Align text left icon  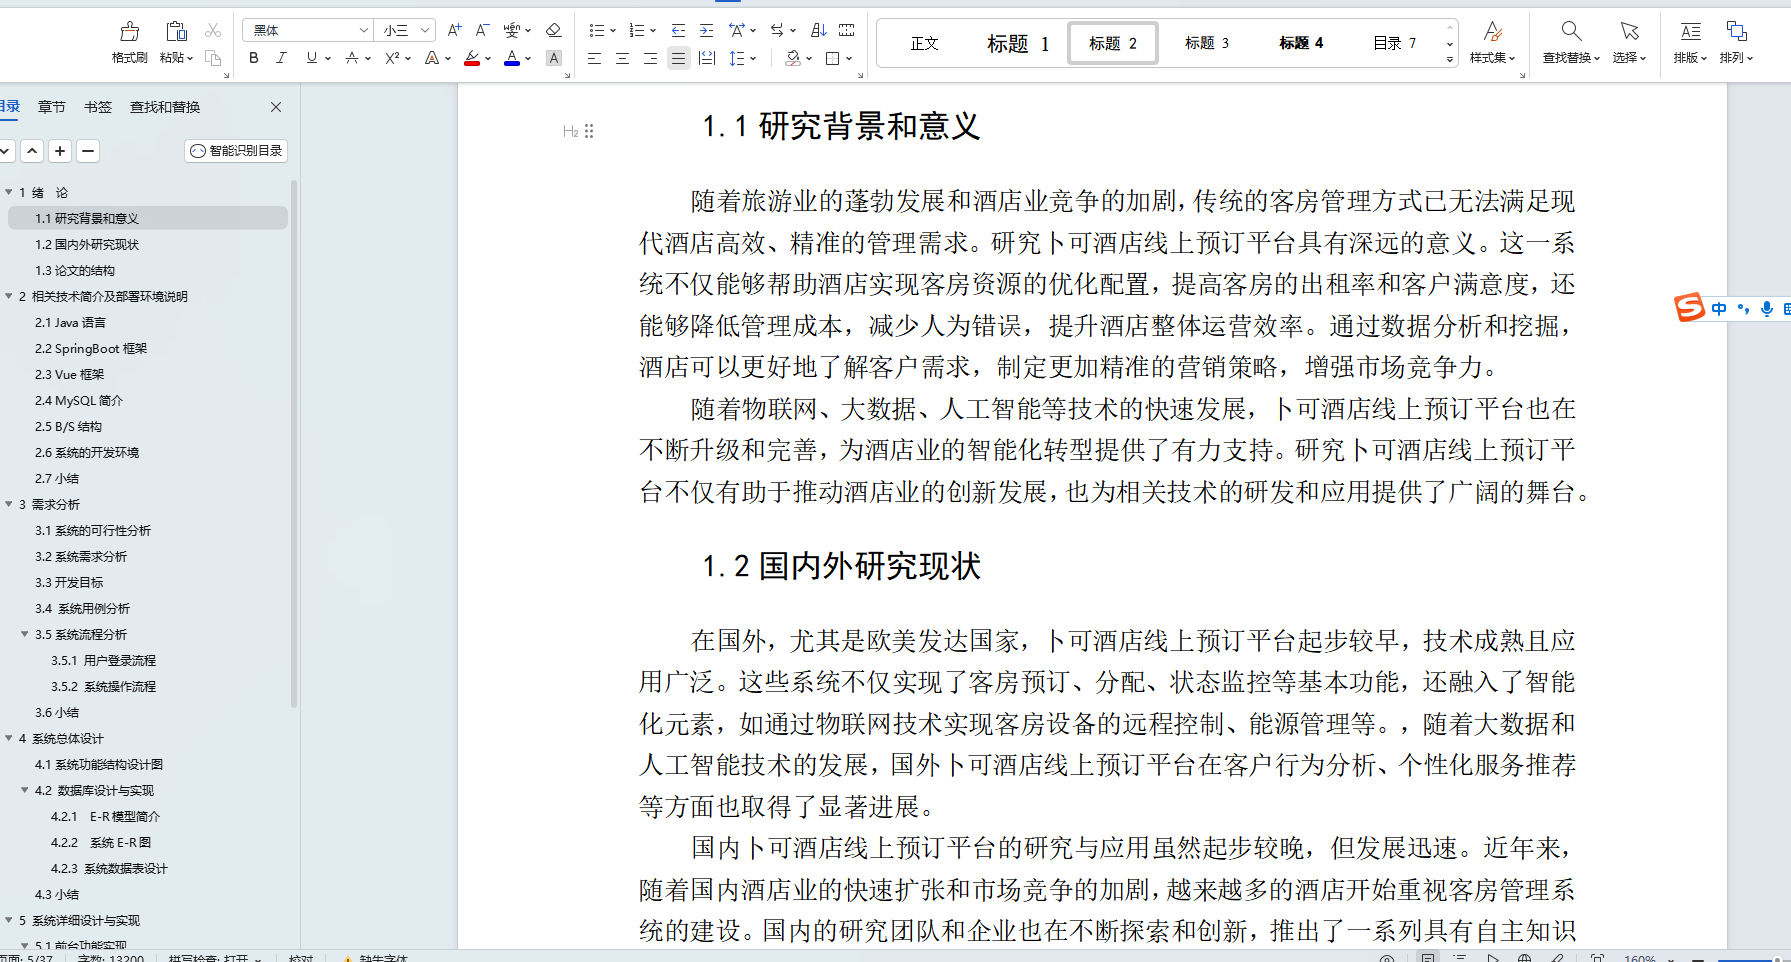tap(594, 58)
